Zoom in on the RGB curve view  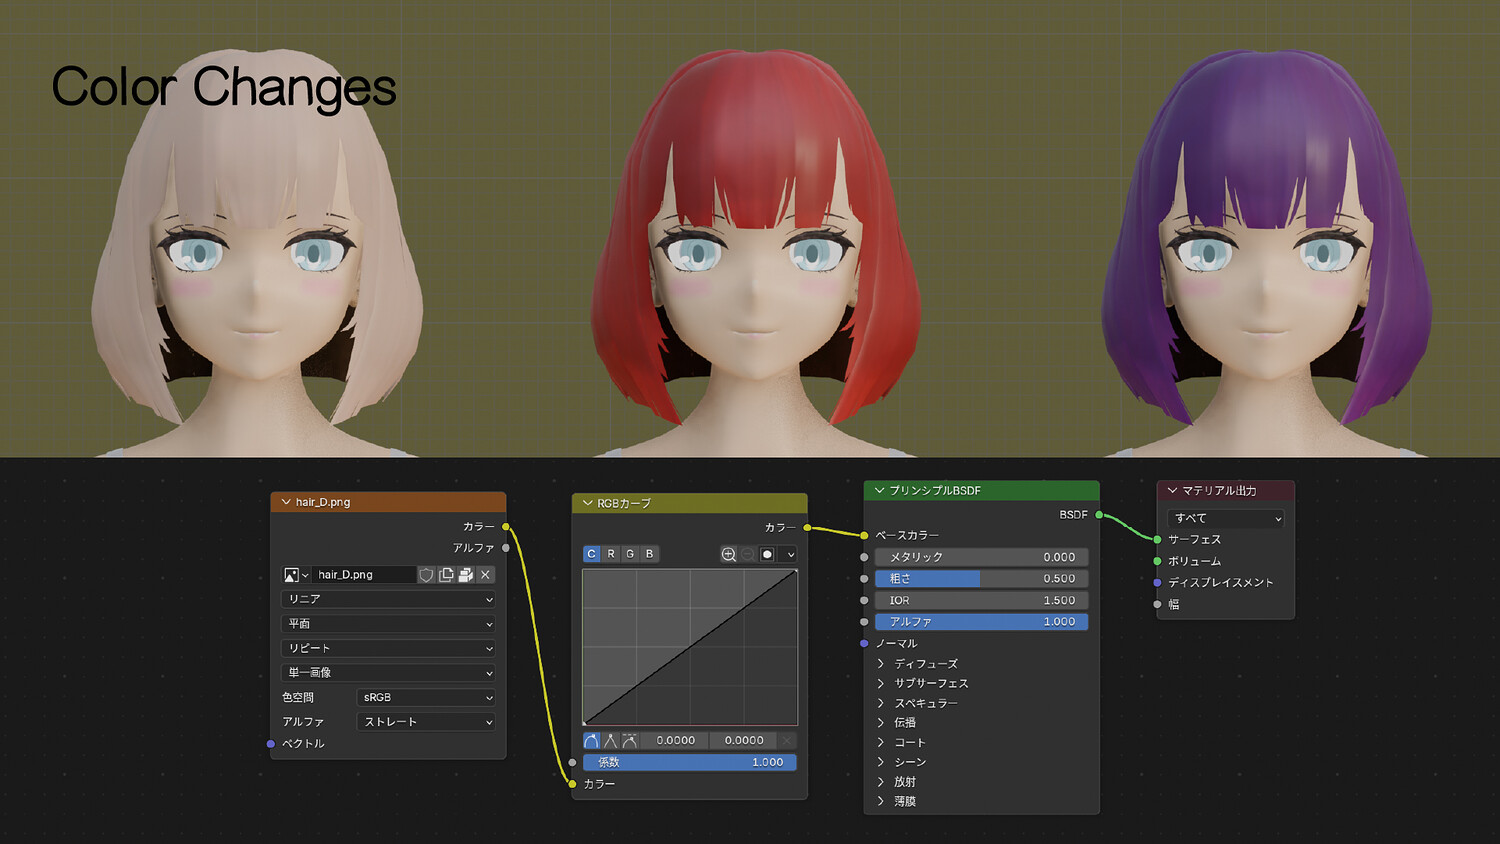pos(729,554)
